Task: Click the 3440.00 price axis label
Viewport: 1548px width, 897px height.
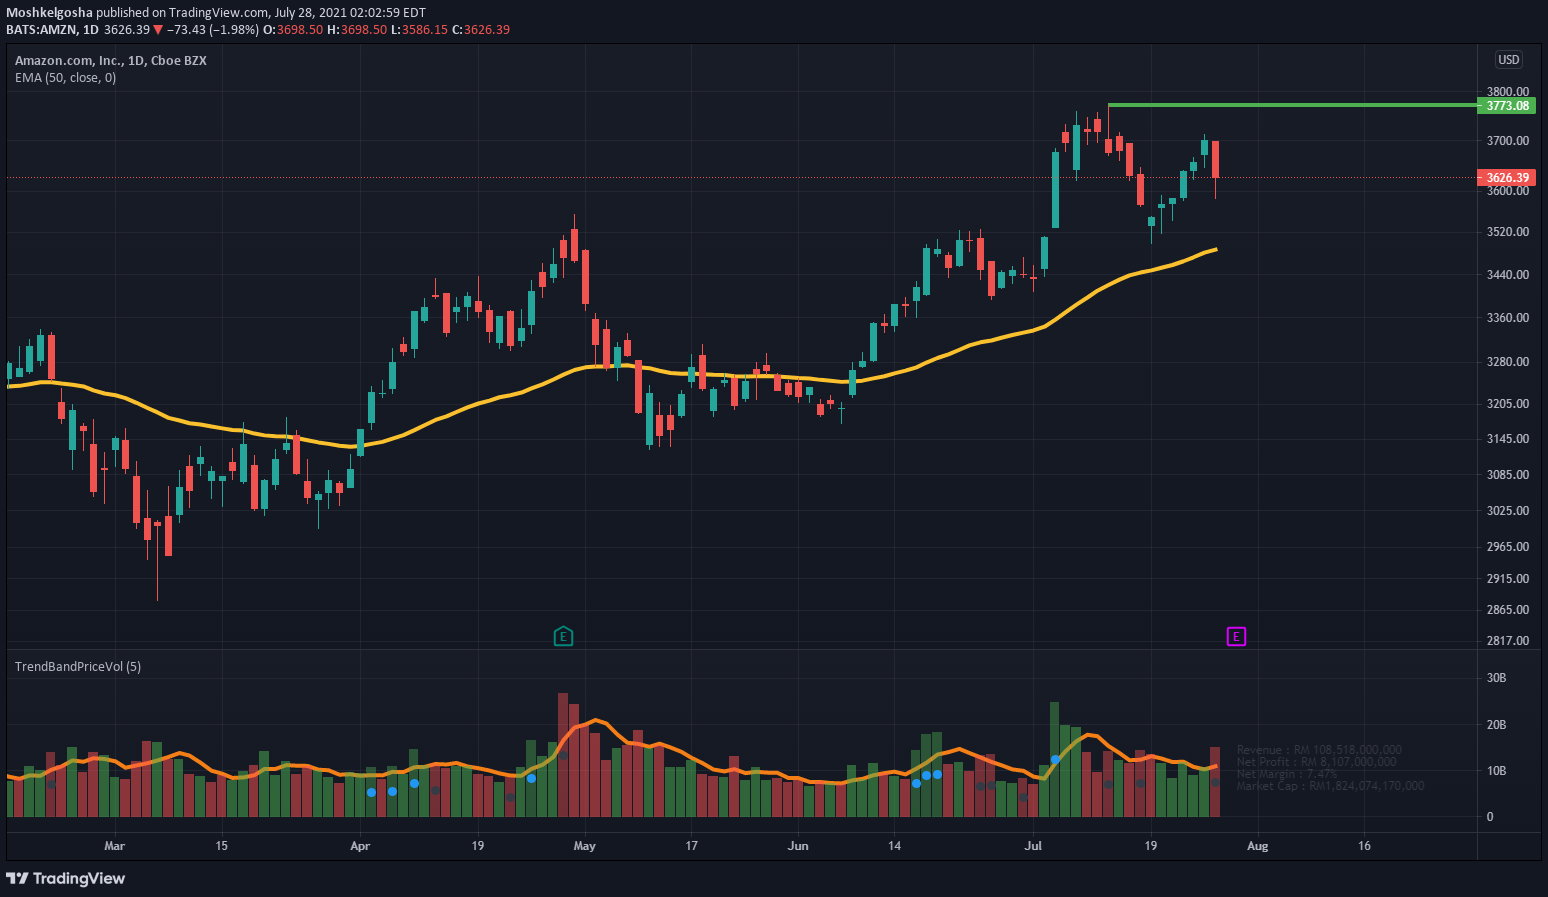Action: coord(1507,275)
